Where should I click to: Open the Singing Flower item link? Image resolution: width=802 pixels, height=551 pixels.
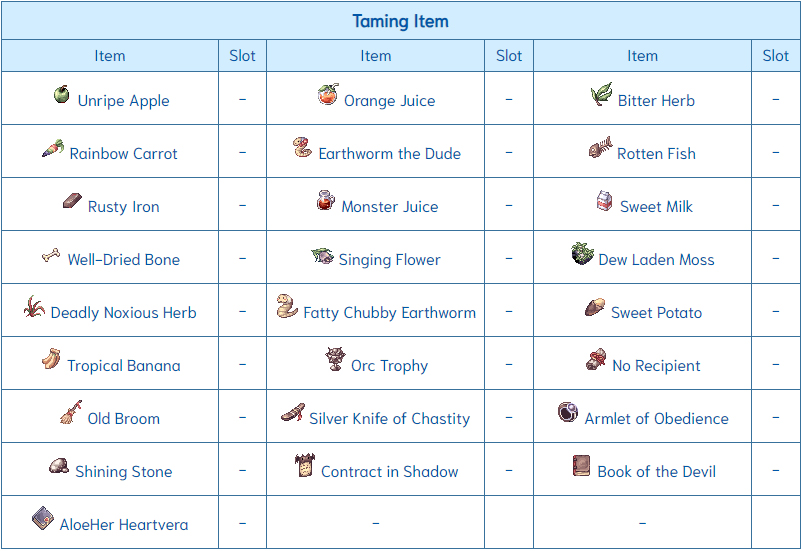[389, 260]
